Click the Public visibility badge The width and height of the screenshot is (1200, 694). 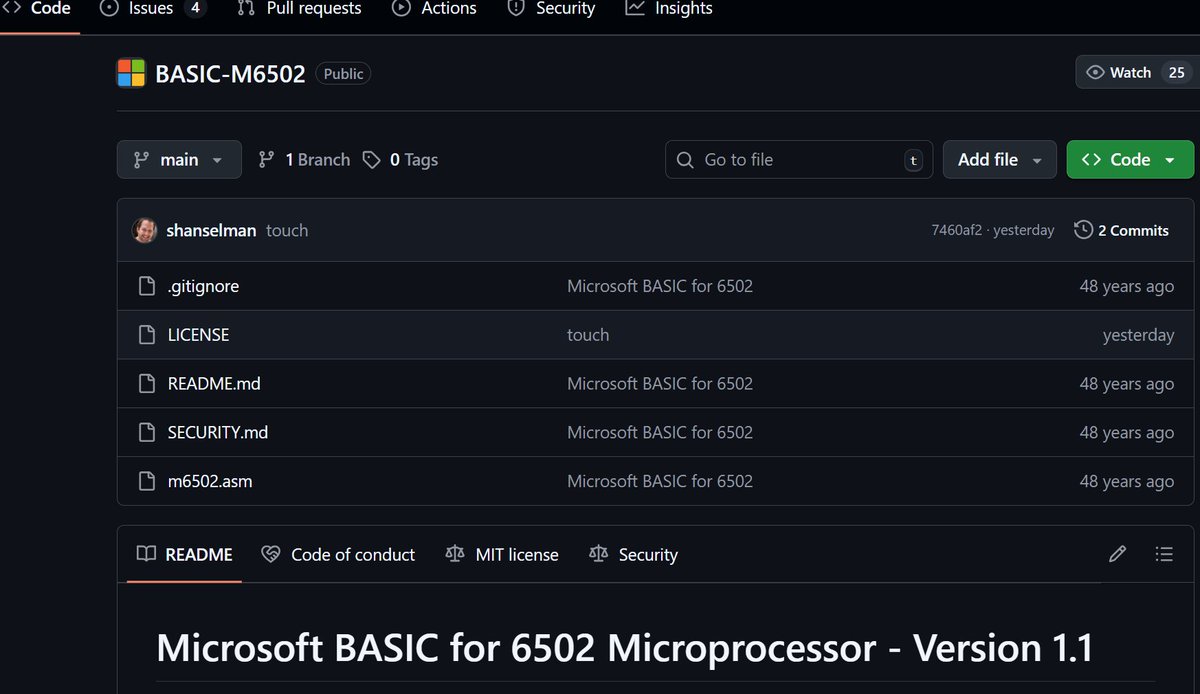(343, 74)
